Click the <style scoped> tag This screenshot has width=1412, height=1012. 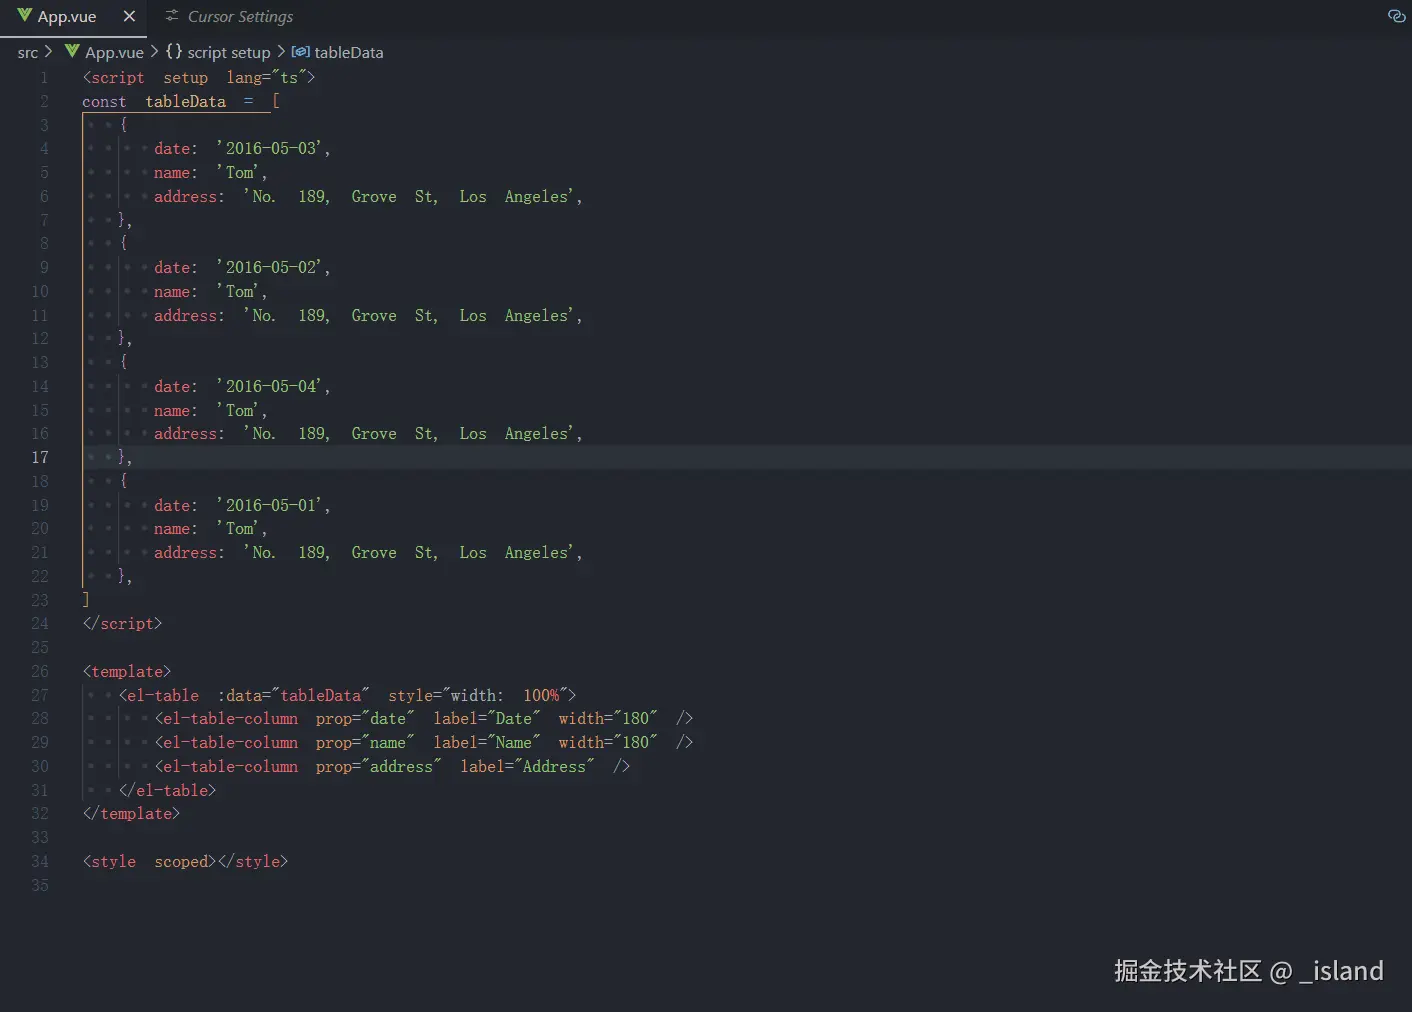click(149, 862)
